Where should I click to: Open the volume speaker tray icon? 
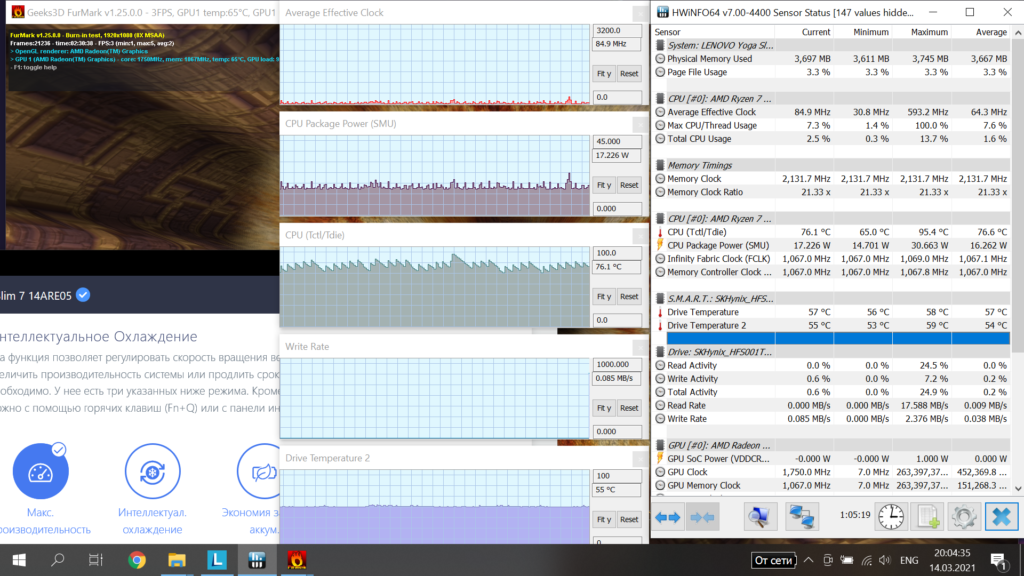885,560
